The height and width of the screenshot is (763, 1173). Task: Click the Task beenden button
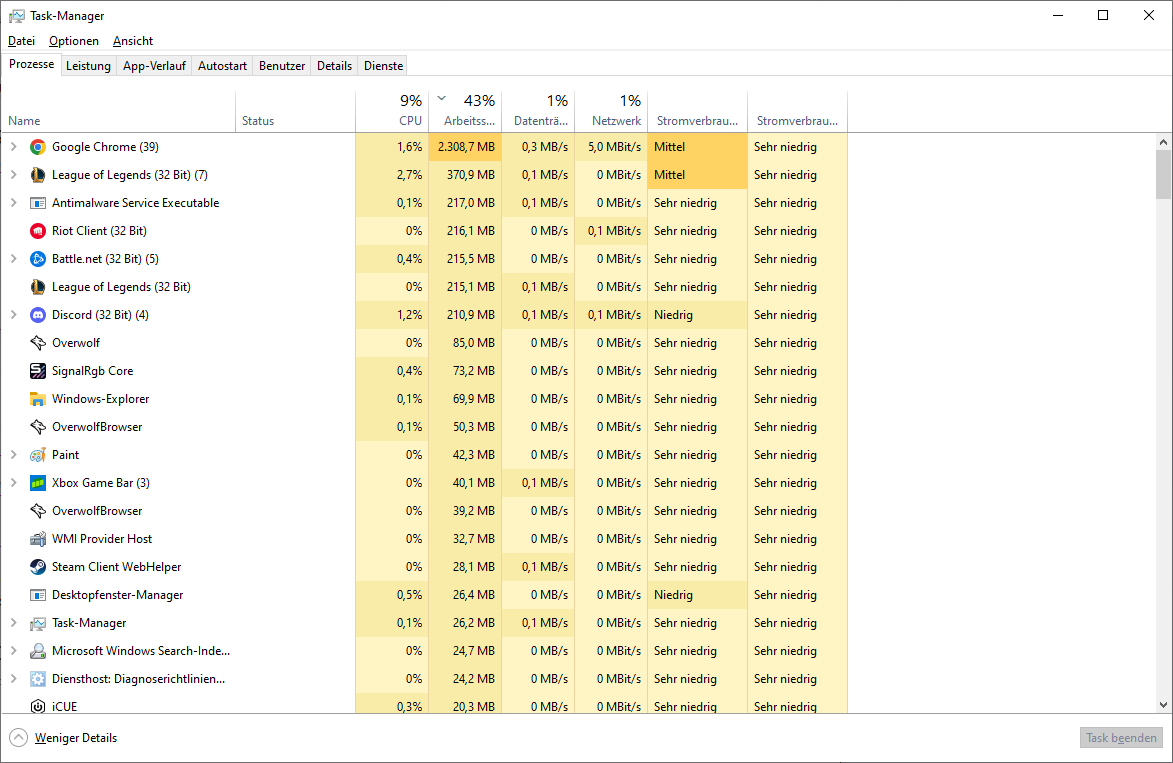(1121, 738)
